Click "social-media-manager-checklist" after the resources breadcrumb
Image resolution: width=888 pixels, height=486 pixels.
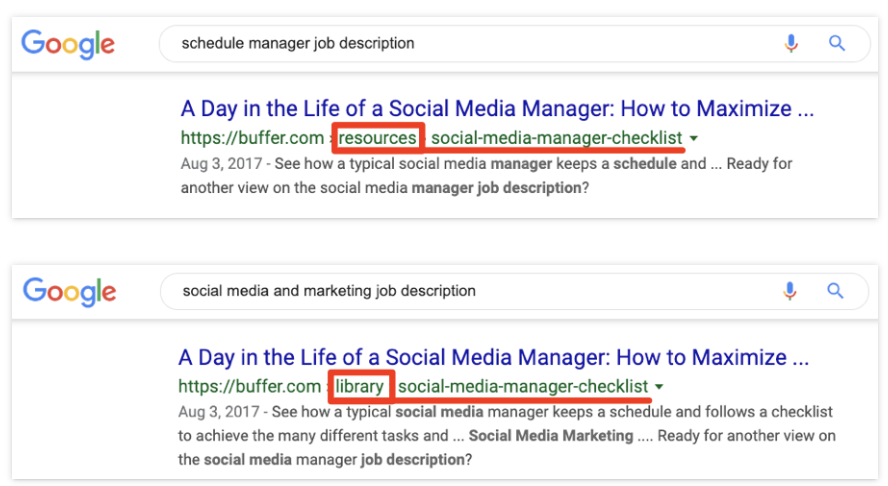coord(556,138)
